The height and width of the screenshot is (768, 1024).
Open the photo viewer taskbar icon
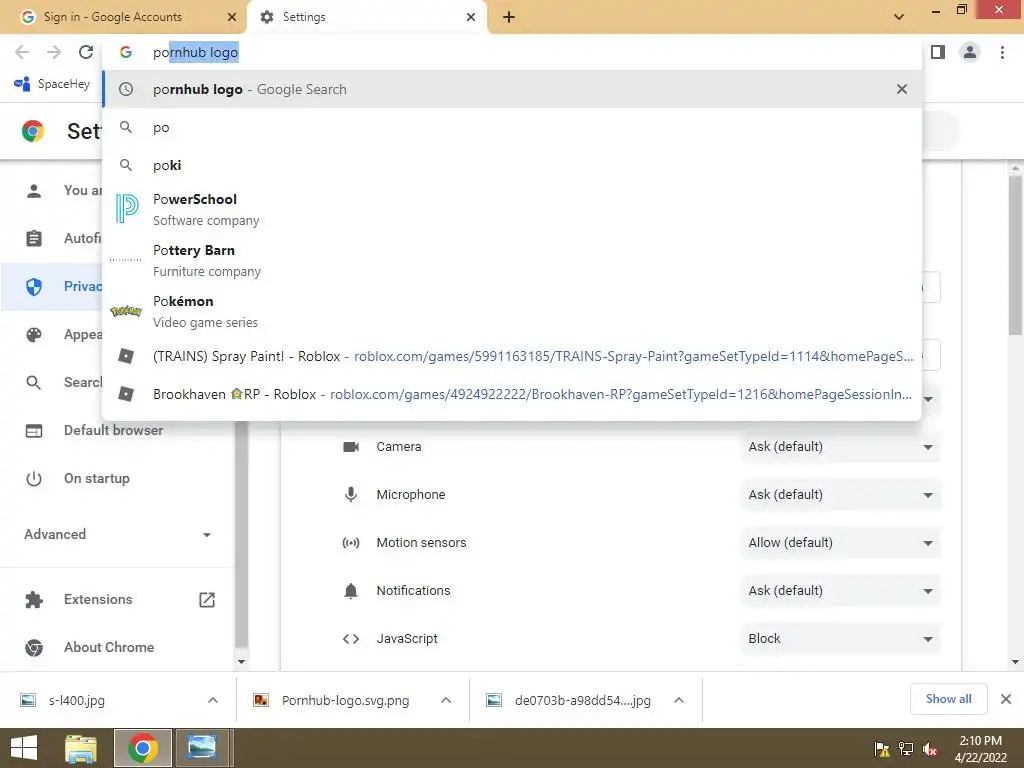(202, 748)
